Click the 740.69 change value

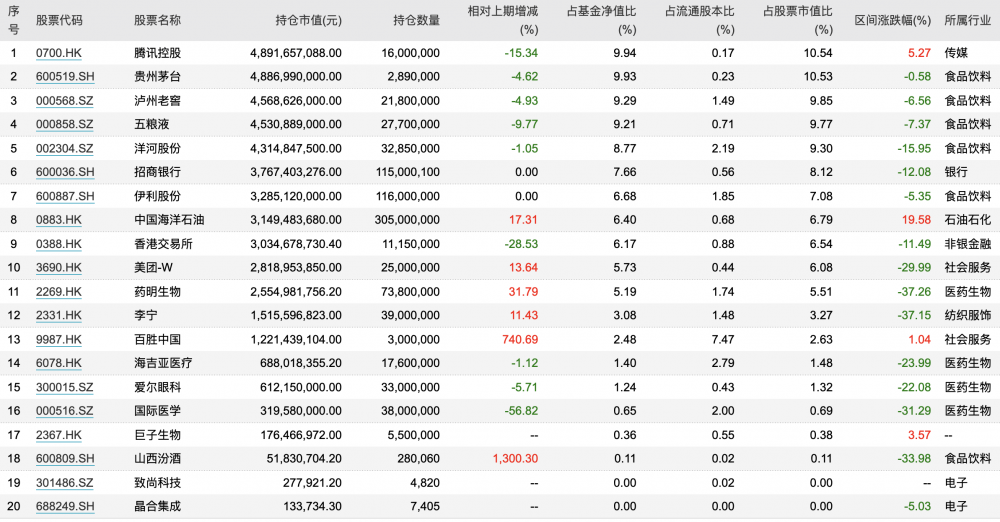[x=520, y=340]
